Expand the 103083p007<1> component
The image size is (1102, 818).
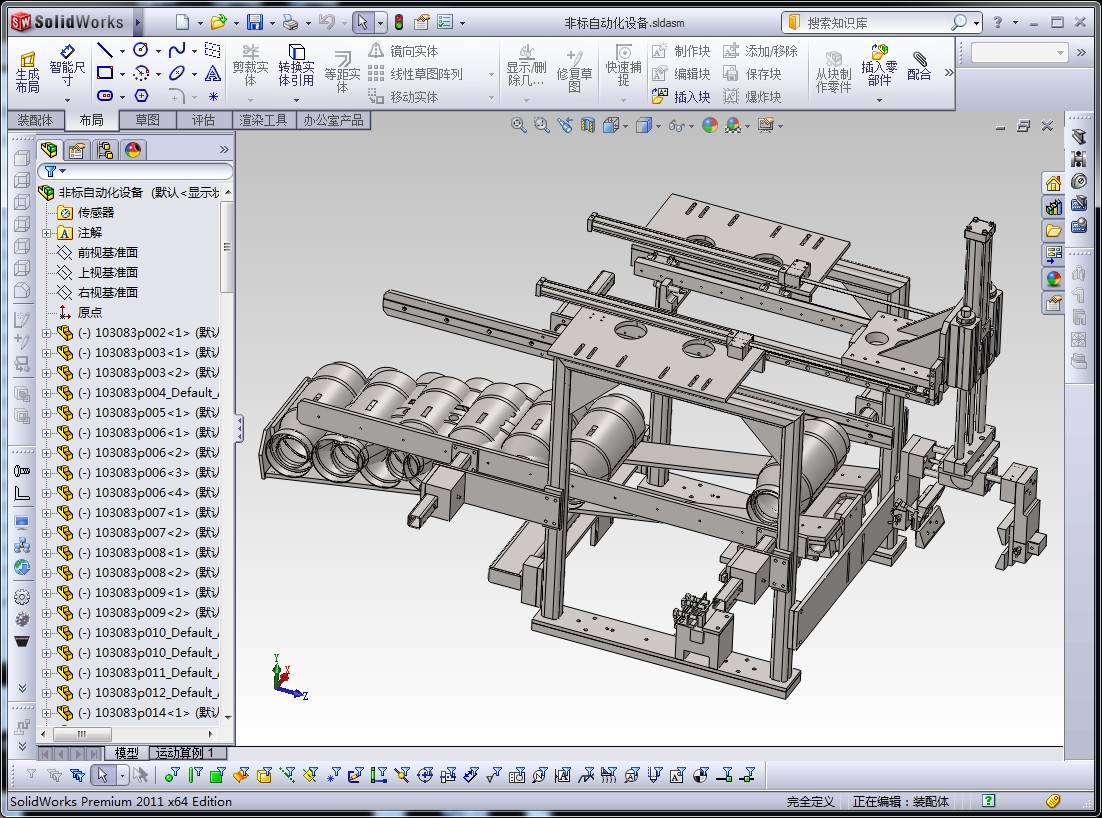[x=46, y=513]
